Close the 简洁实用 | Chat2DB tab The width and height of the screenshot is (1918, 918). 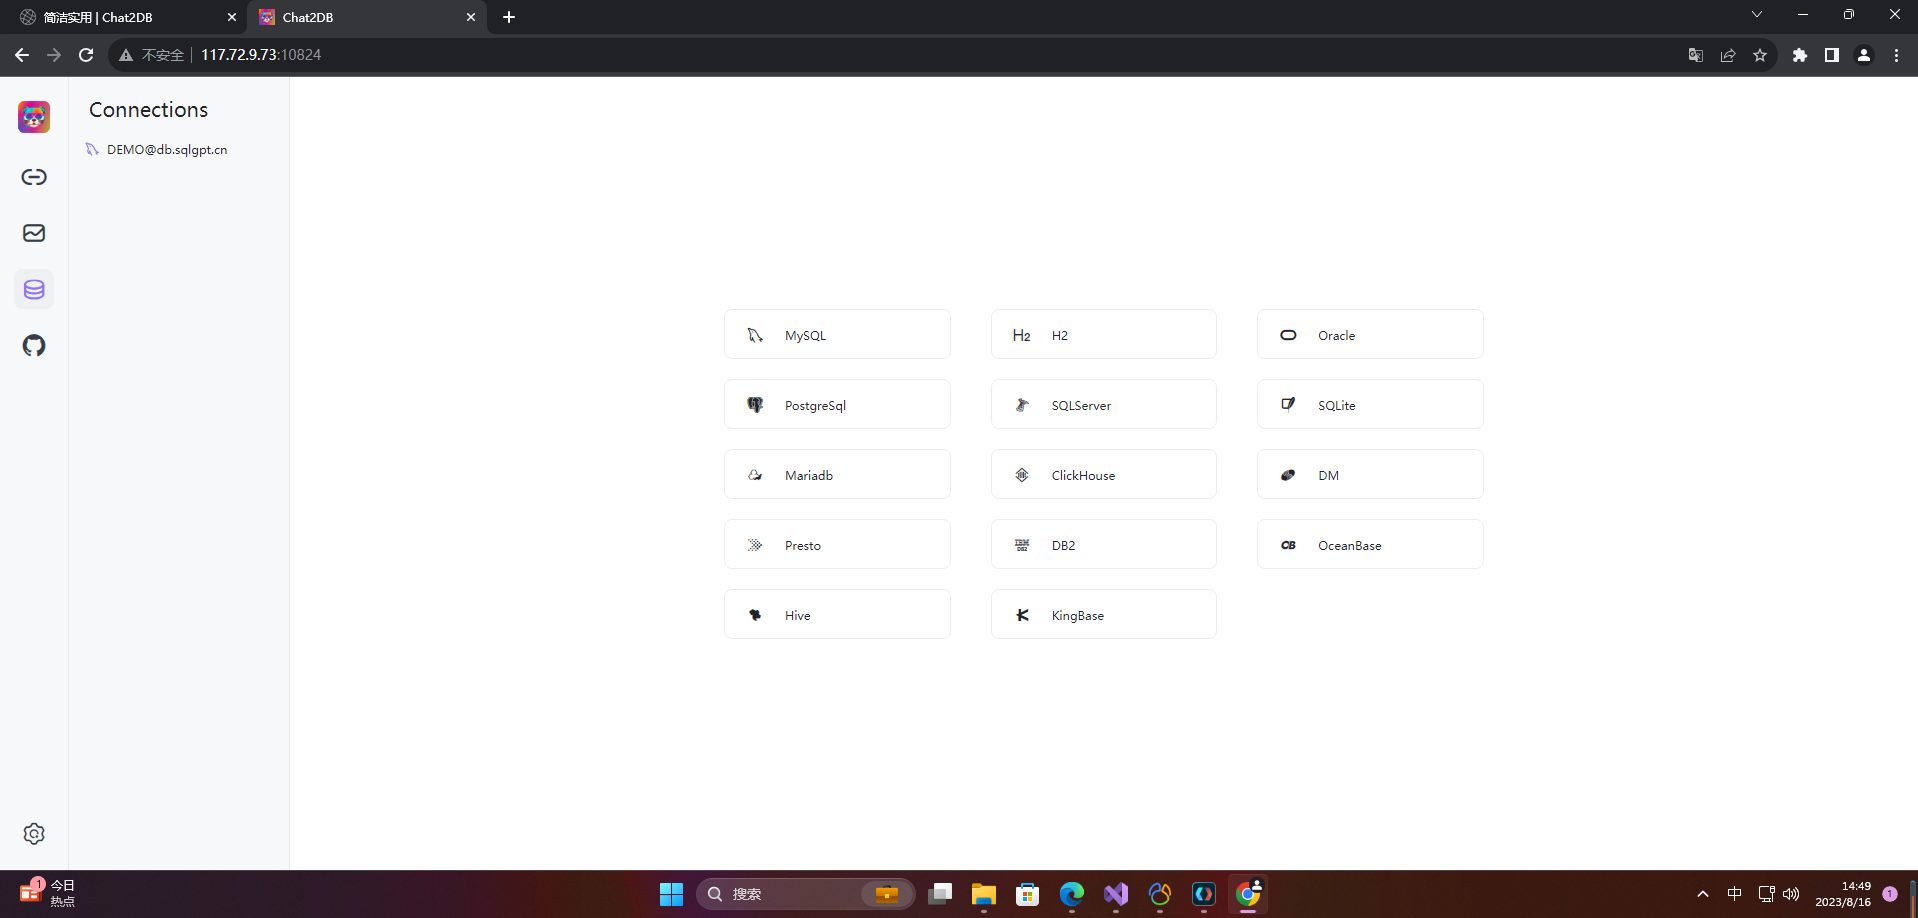click(232, 17)
